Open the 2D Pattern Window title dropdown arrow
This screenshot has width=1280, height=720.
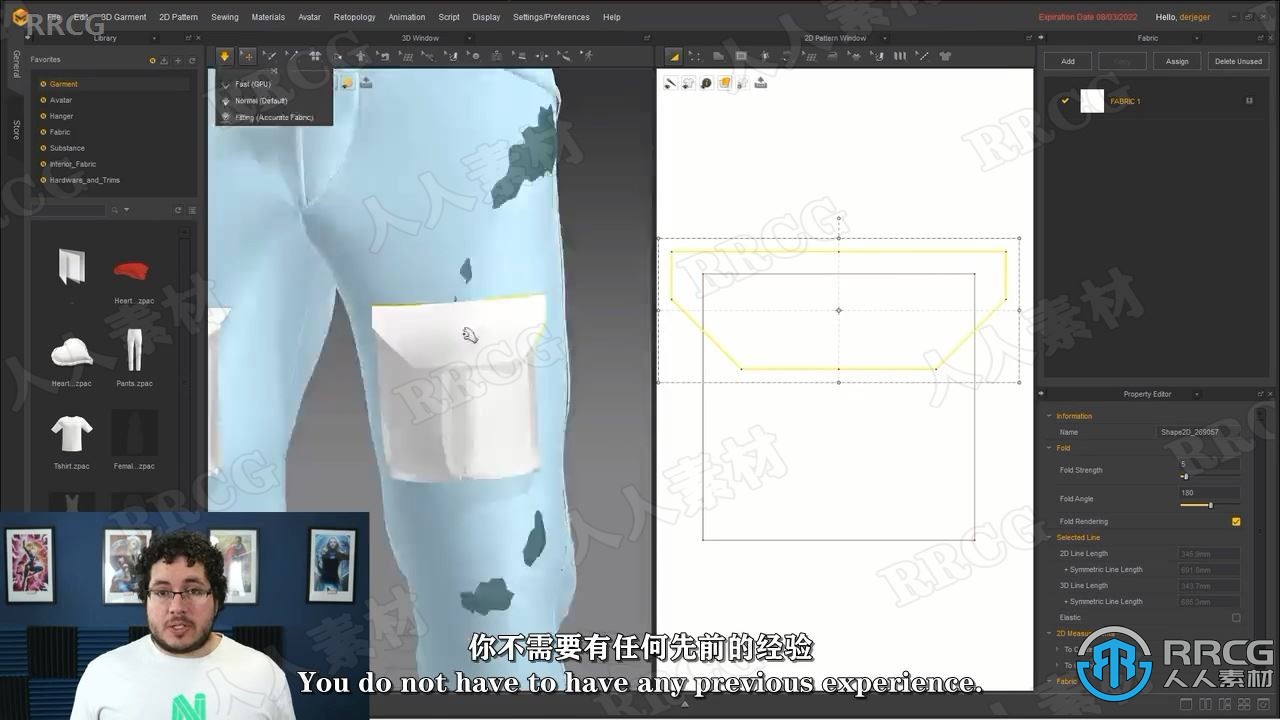click(x=884, y=38)
